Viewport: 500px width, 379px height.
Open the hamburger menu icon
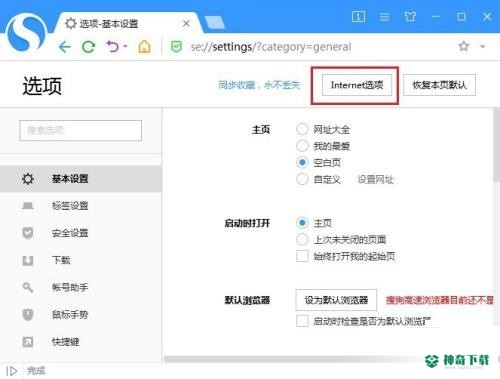pos(384,17)
